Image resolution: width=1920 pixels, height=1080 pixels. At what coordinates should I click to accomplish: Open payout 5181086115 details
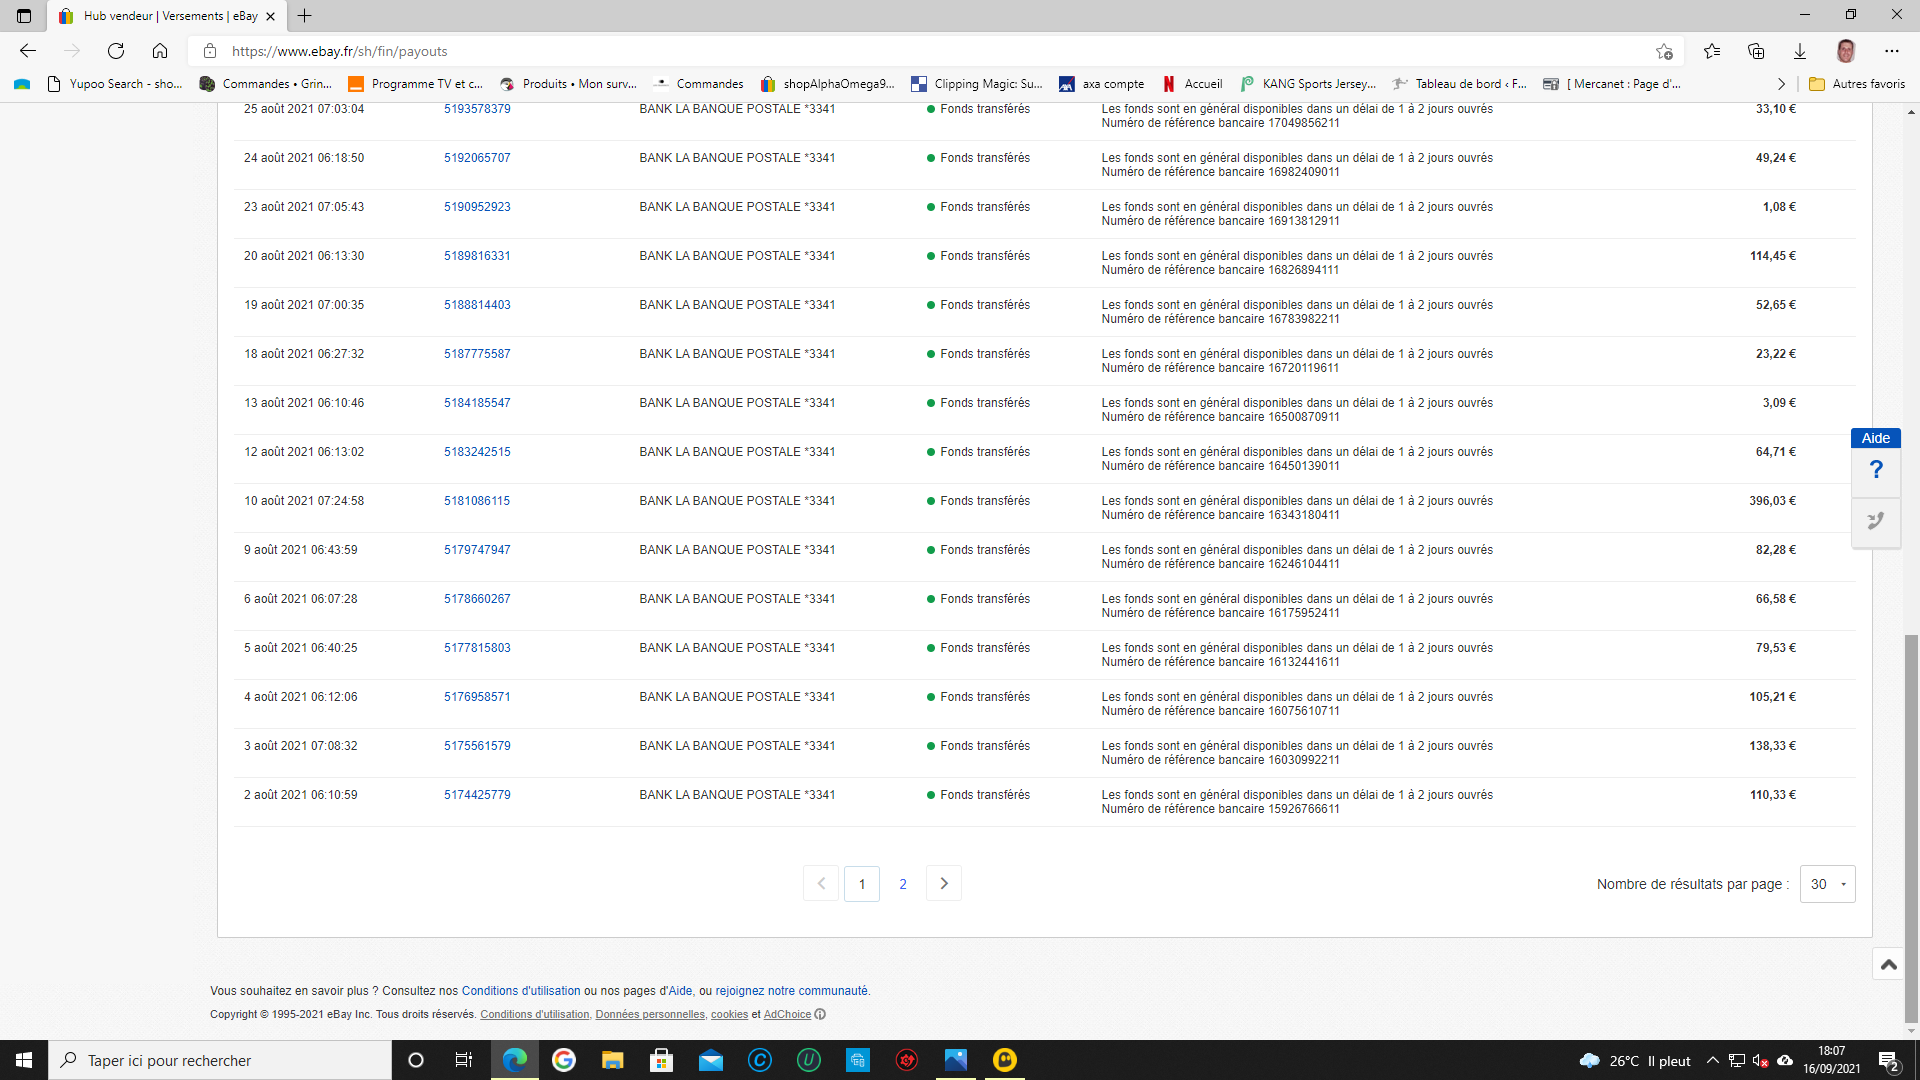point(477,501)
